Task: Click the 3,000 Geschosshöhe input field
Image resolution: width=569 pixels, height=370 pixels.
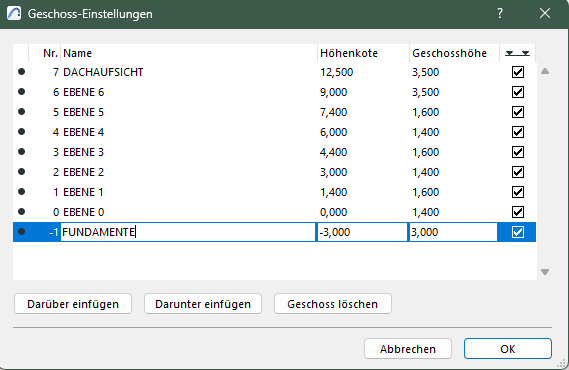Action: click(453, 232)
